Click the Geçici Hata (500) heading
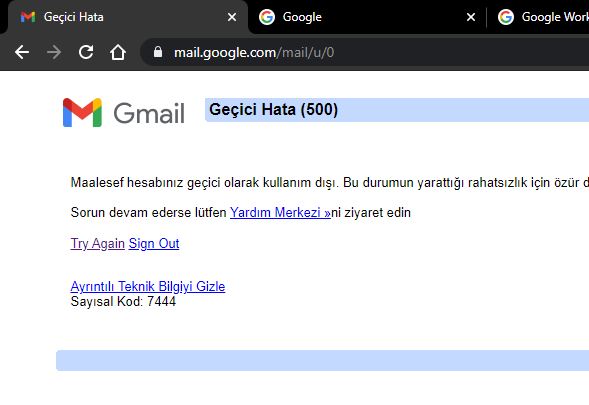589x405 pixels. click(x=273, y=110)
